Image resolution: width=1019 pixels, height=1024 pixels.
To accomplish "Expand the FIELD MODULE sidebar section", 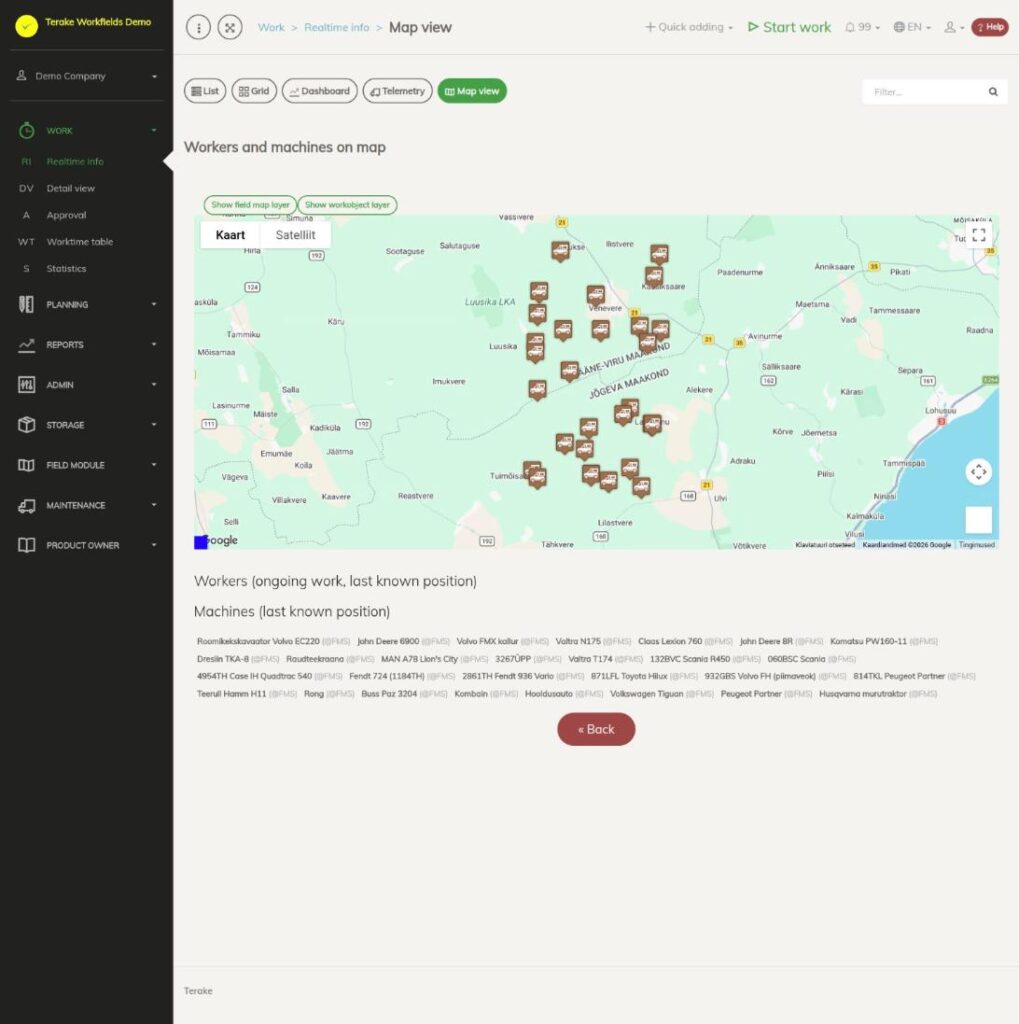I will click(87, 465).
